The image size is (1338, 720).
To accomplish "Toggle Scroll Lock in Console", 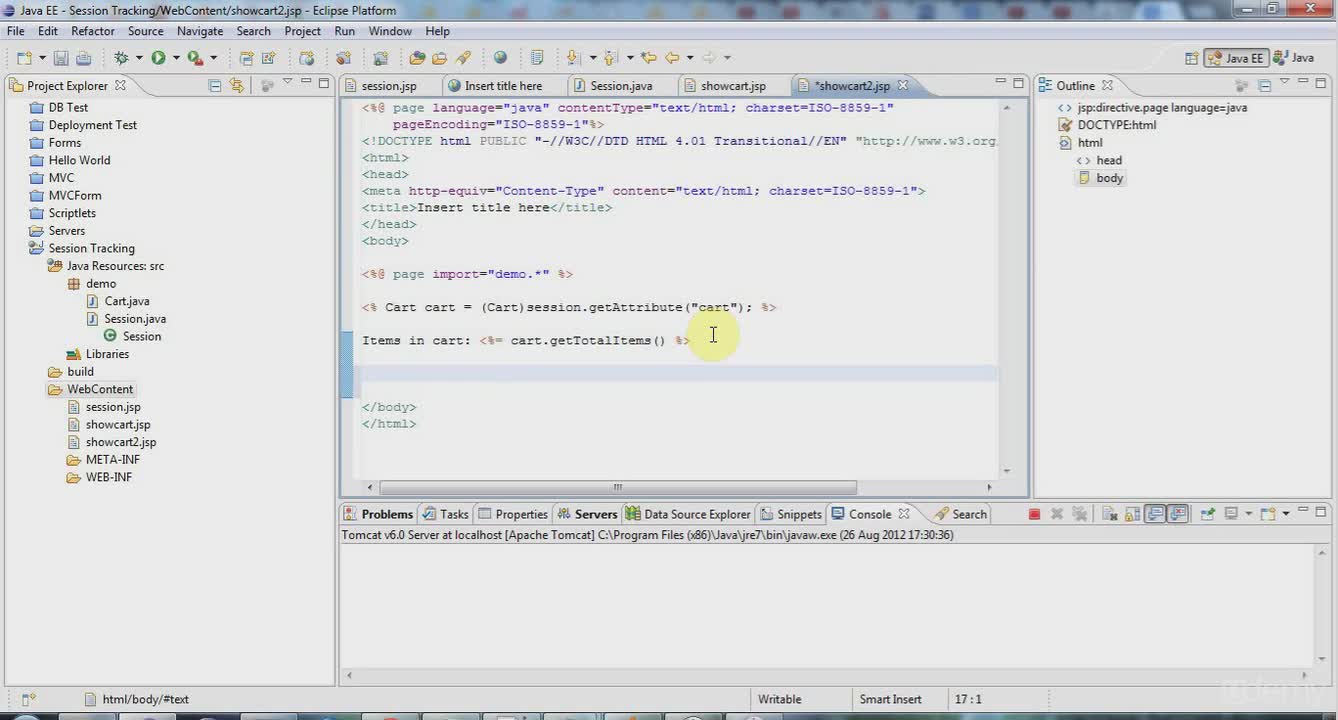I will [x=1132, y=514].
